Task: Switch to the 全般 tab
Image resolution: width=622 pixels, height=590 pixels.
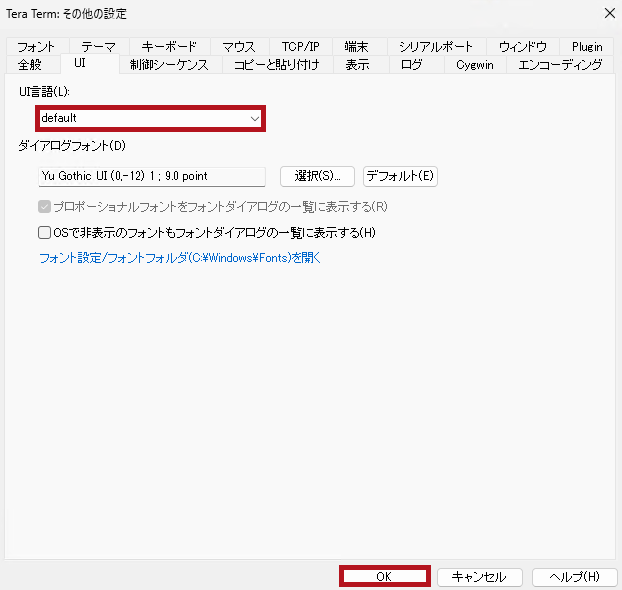Action: pos(31,65)
